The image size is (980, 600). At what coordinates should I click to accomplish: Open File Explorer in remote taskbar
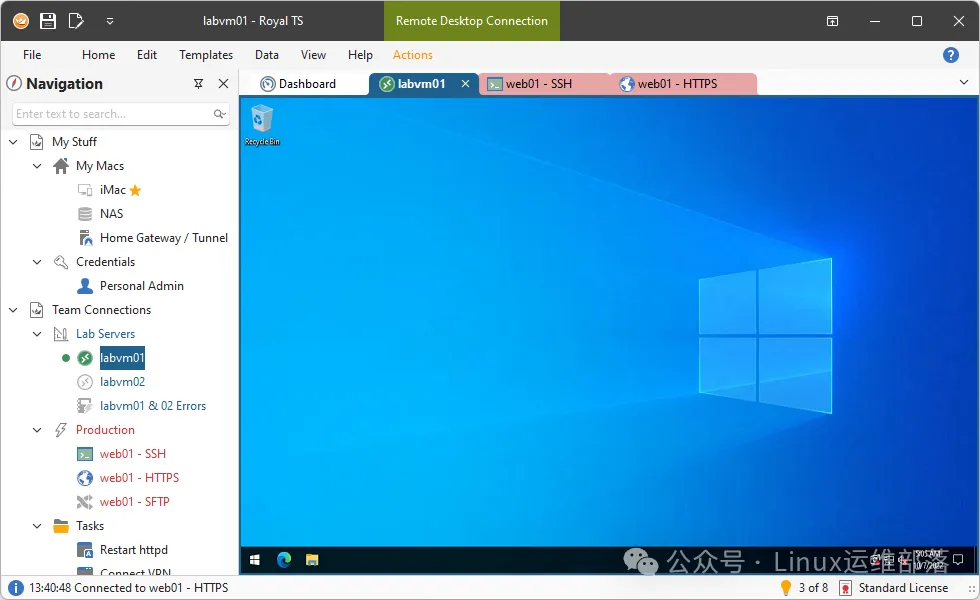click(312, 560)
